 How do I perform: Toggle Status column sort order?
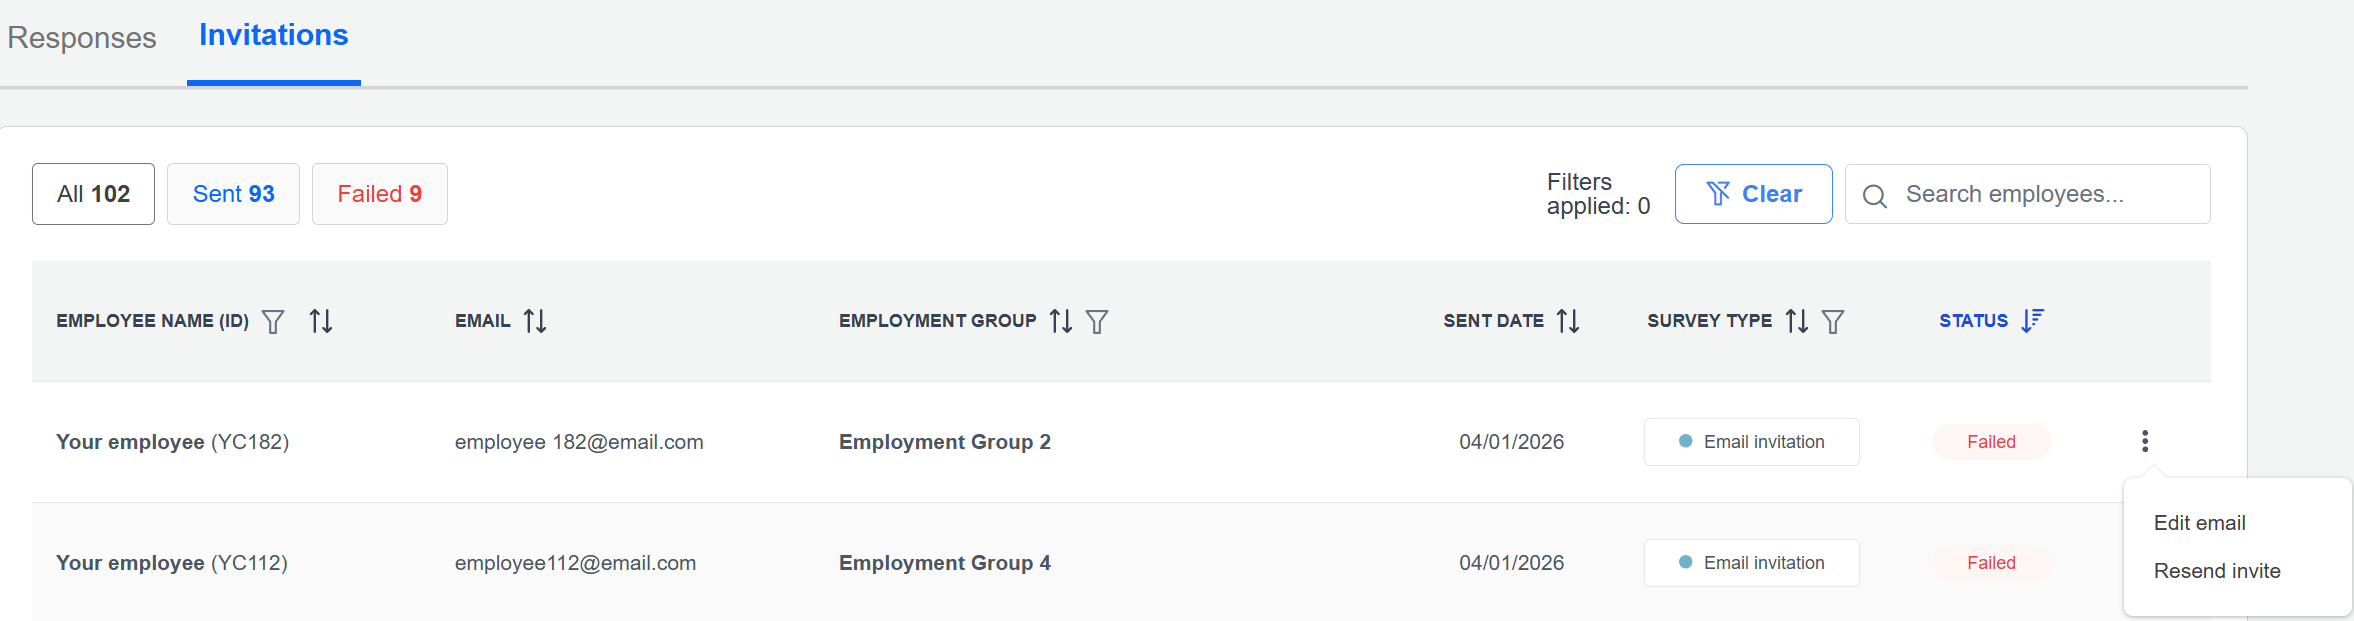[x=2032, y=321]
